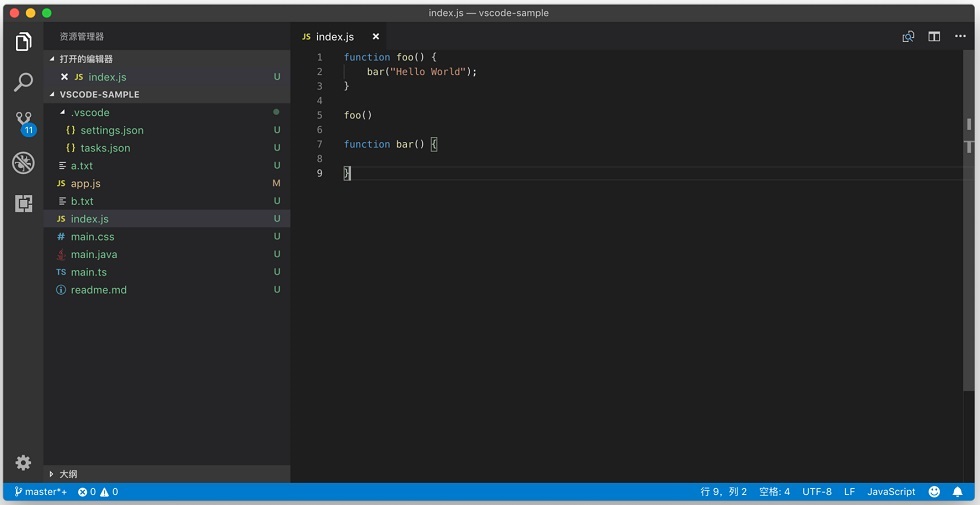Collapse the .vscode folder
Screen dimensions: 980x505
click(167, 112)
